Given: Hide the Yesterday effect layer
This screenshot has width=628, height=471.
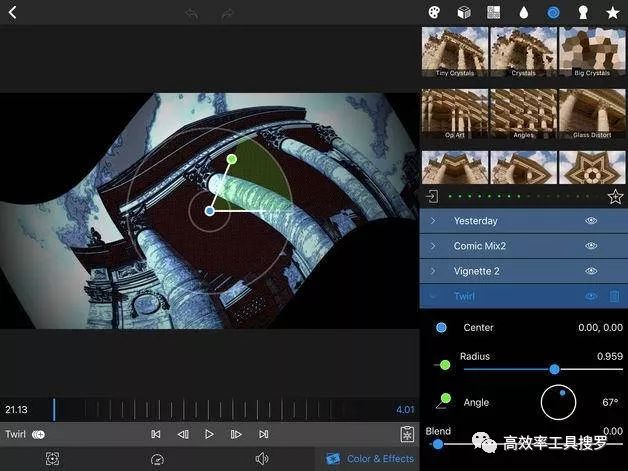Looking at the screenshot, I should click(591, 221).
